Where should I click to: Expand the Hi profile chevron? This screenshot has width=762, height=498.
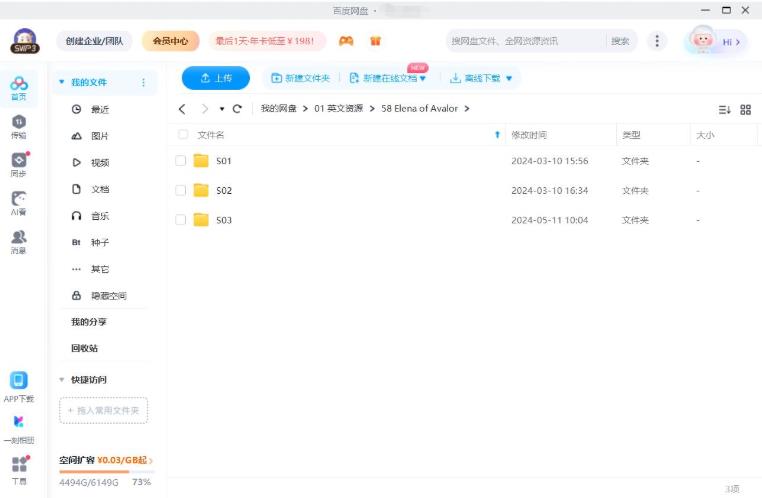(x=738, y=42)
